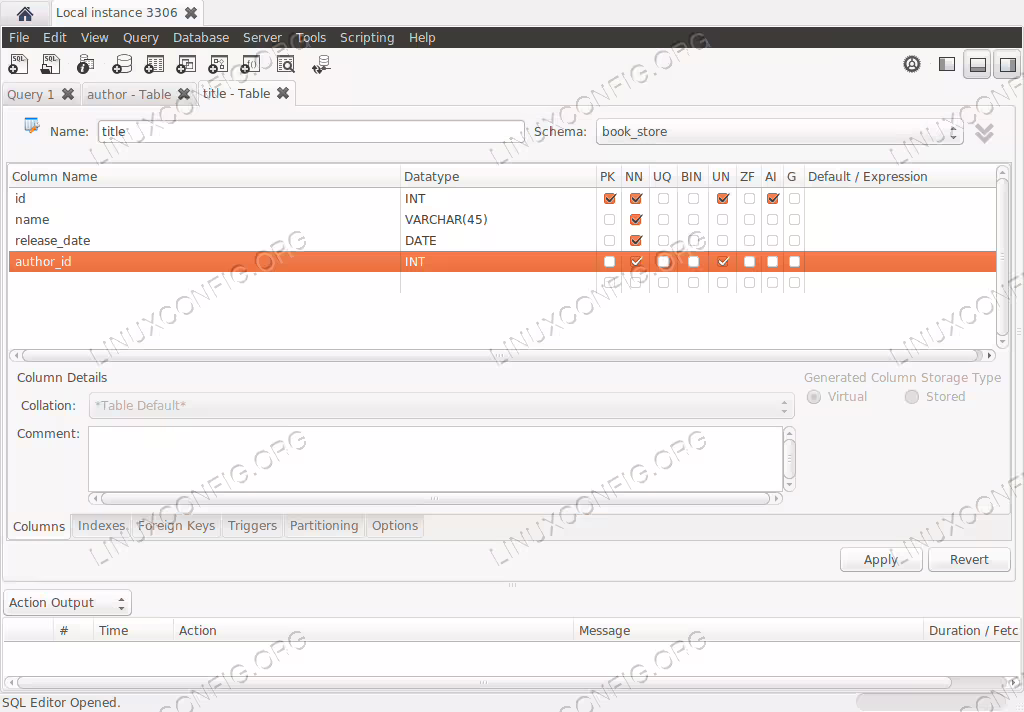Close the Query 1 tab

[68, 94]
